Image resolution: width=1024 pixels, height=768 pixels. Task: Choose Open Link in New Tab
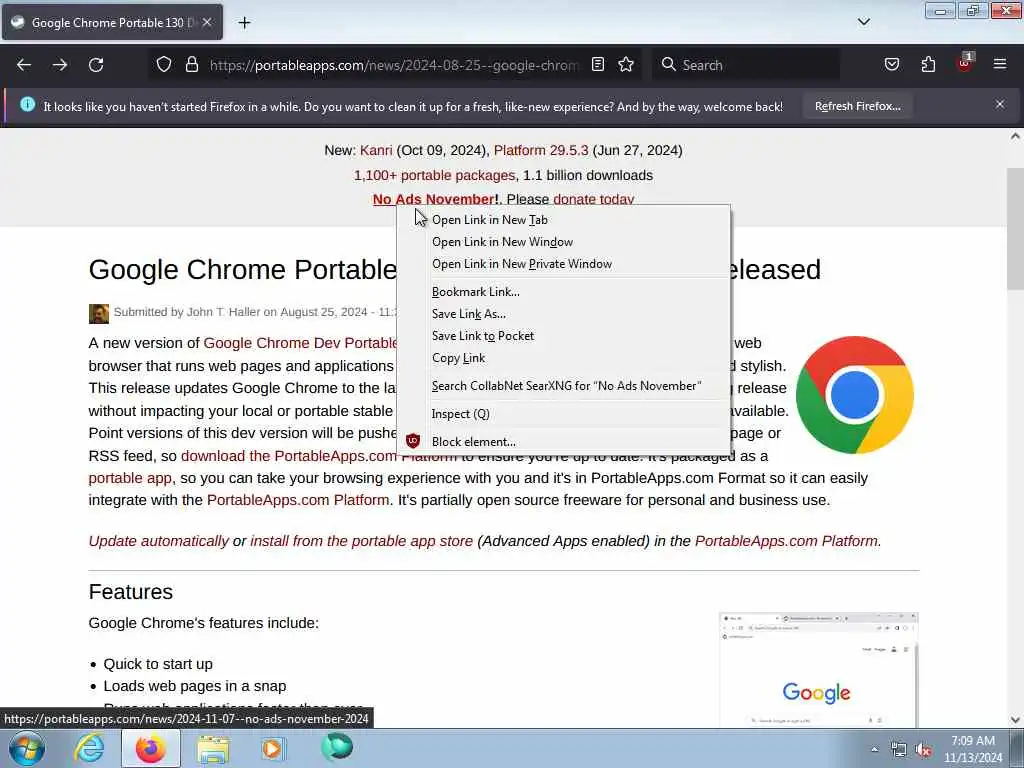(563, 220)
